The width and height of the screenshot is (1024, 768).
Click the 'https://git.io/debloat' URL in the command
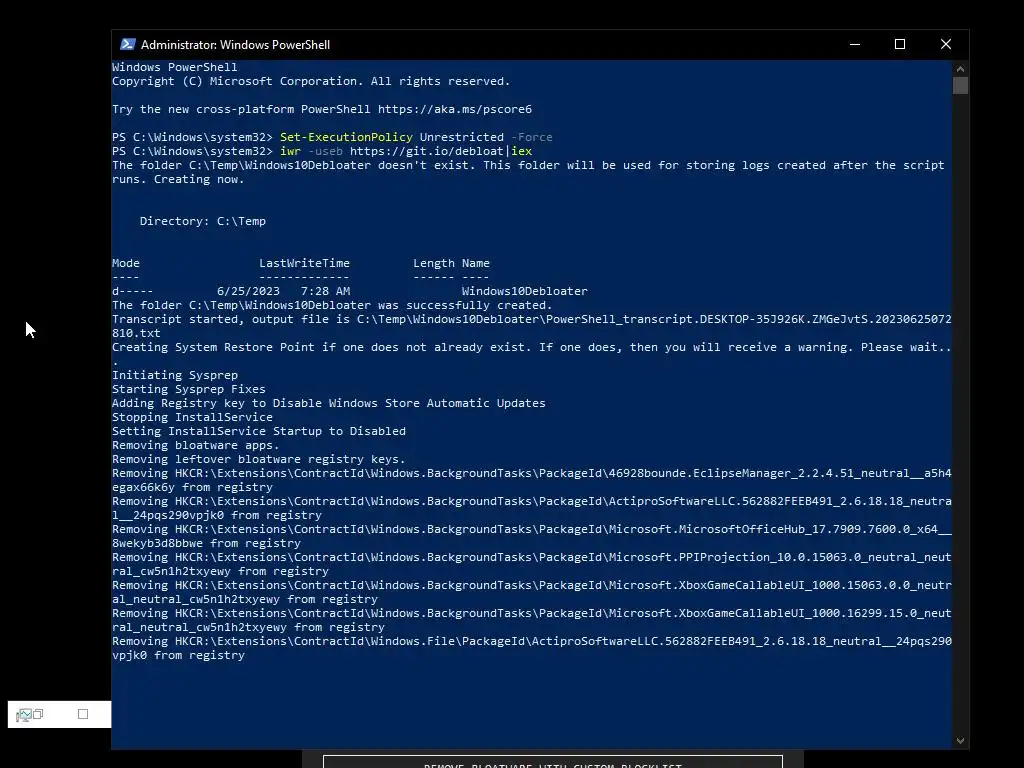(x=426, y=151)
